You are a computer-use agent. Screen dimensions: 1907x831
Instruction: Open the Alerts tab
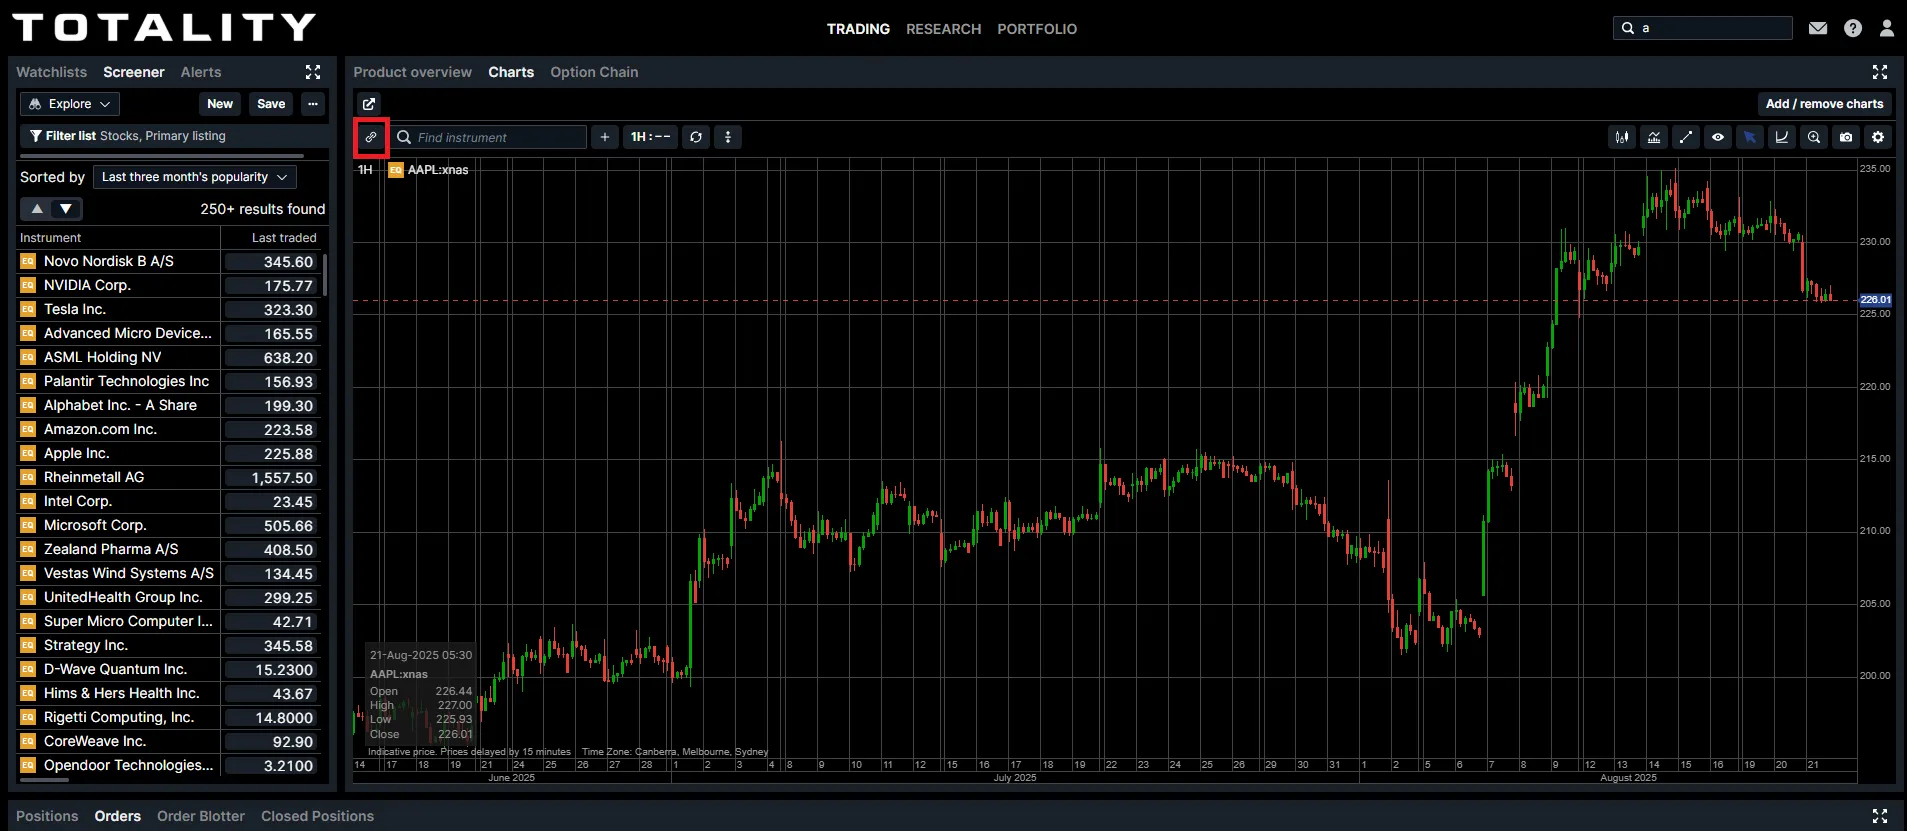point(201,72)
